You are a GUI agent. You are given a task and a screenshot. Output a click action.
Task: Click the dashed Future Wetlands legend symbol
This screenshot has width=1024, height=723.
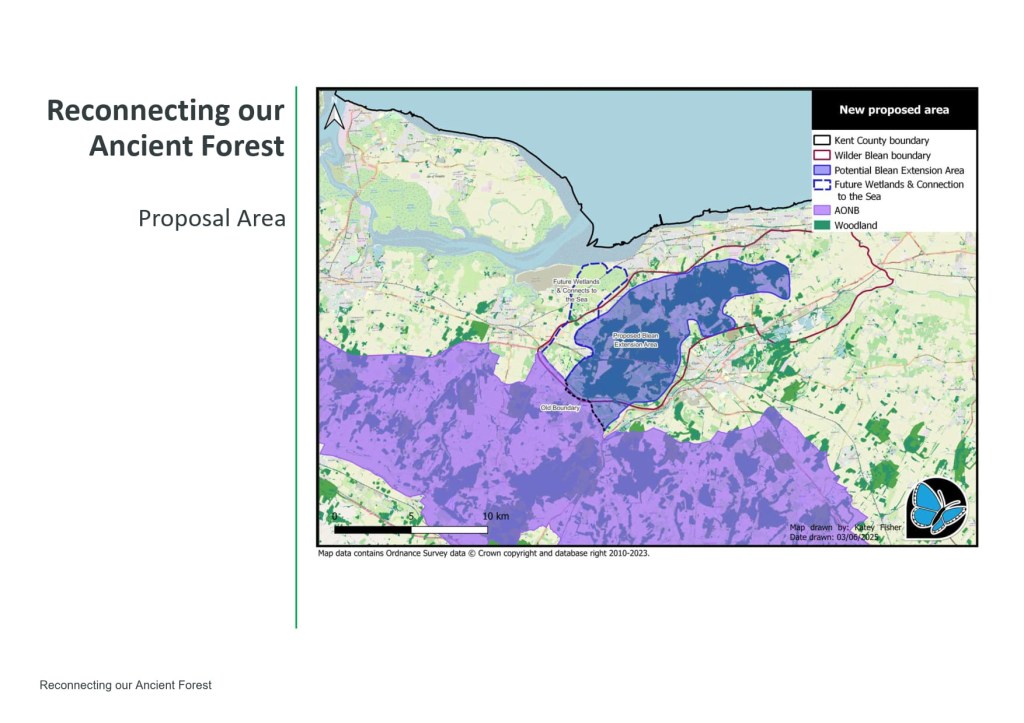tap(822, 185)
